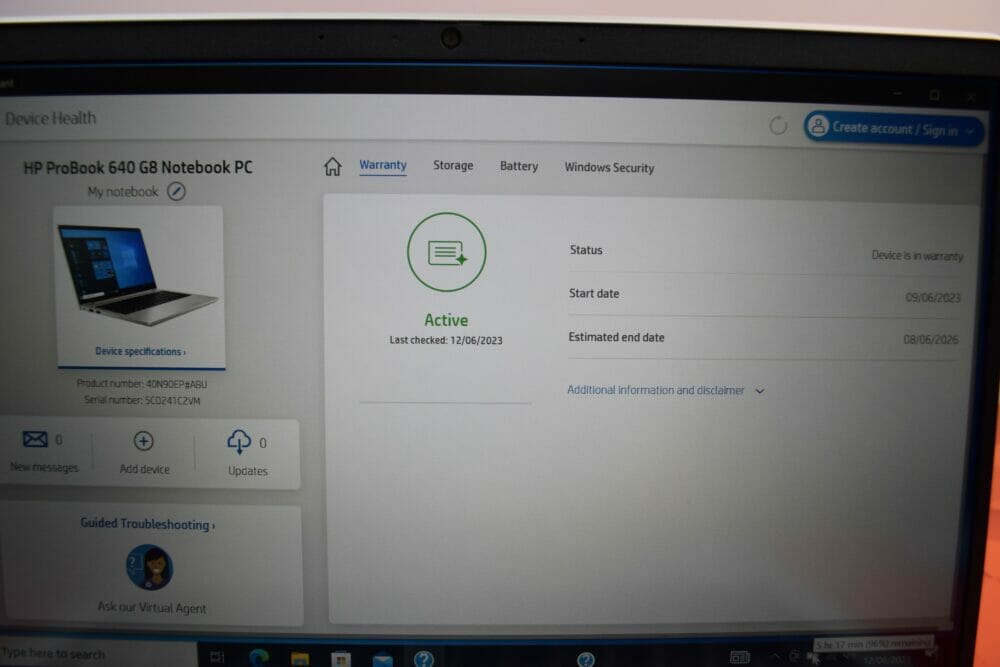Minimize the HP Support Assistant window
This screenshot has height=667, width=1000.
pos(897,94)
